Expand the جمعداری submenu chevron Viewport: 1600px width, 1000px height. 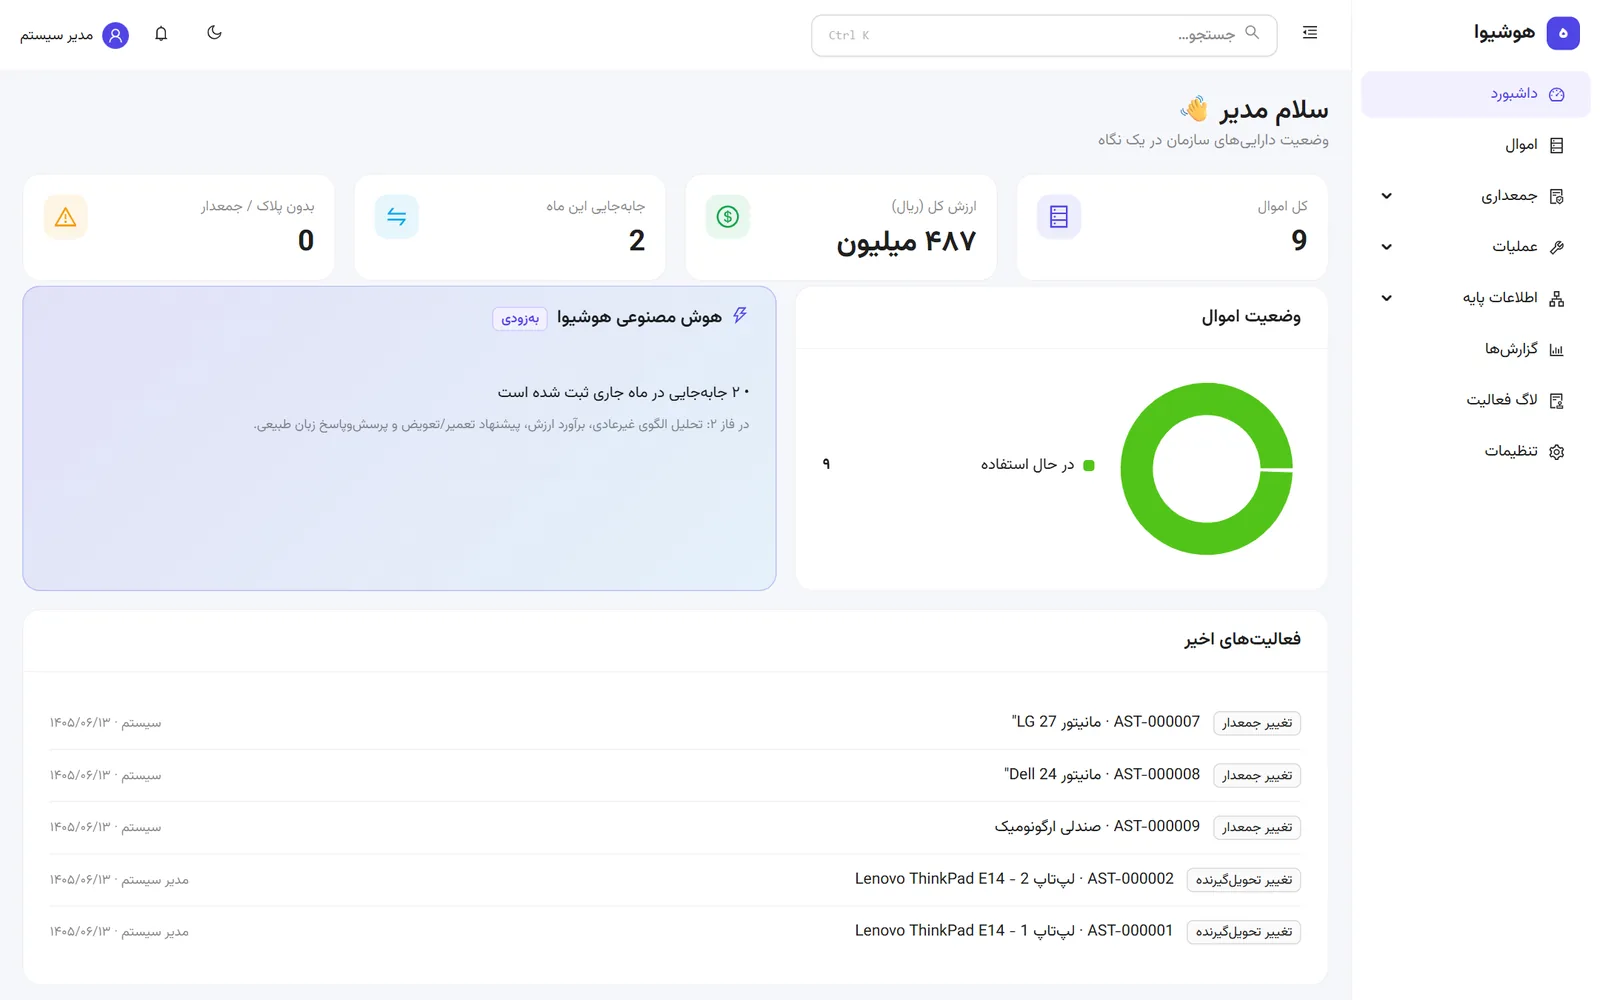(1387, 196)
